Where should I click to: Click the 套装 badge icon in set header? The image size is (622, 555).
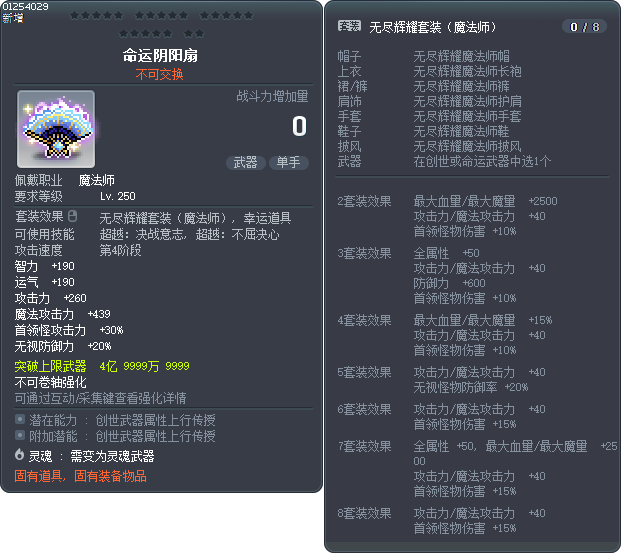(x=349, y=26)
